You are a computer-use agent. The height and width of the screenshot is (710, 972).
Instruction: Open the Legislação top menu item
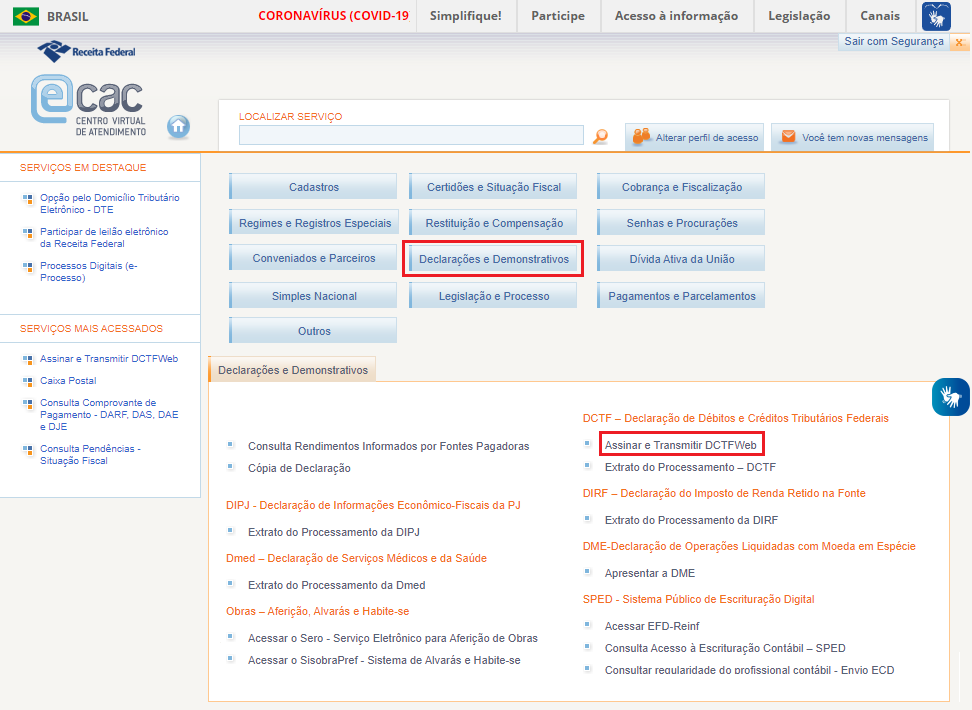coord(799,16)
